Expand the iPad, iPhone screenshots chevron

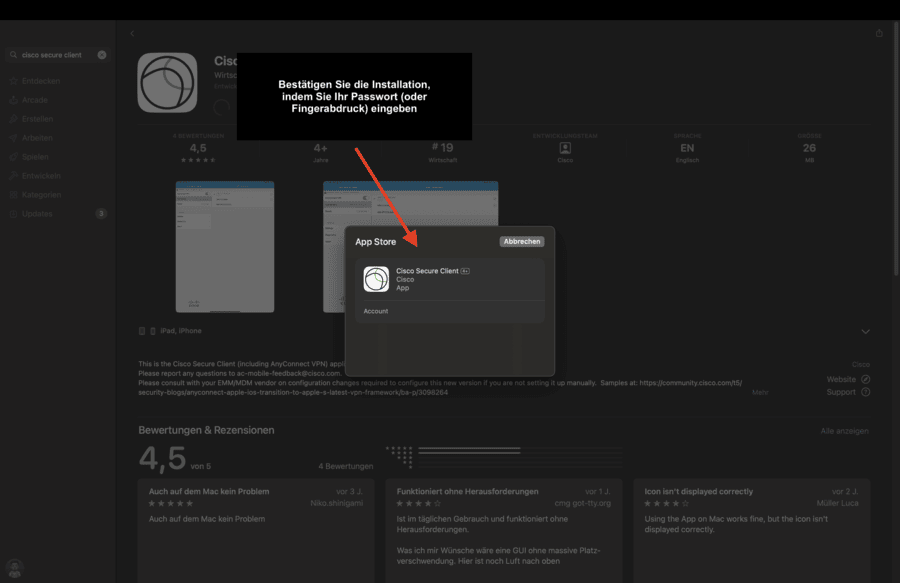865,332
